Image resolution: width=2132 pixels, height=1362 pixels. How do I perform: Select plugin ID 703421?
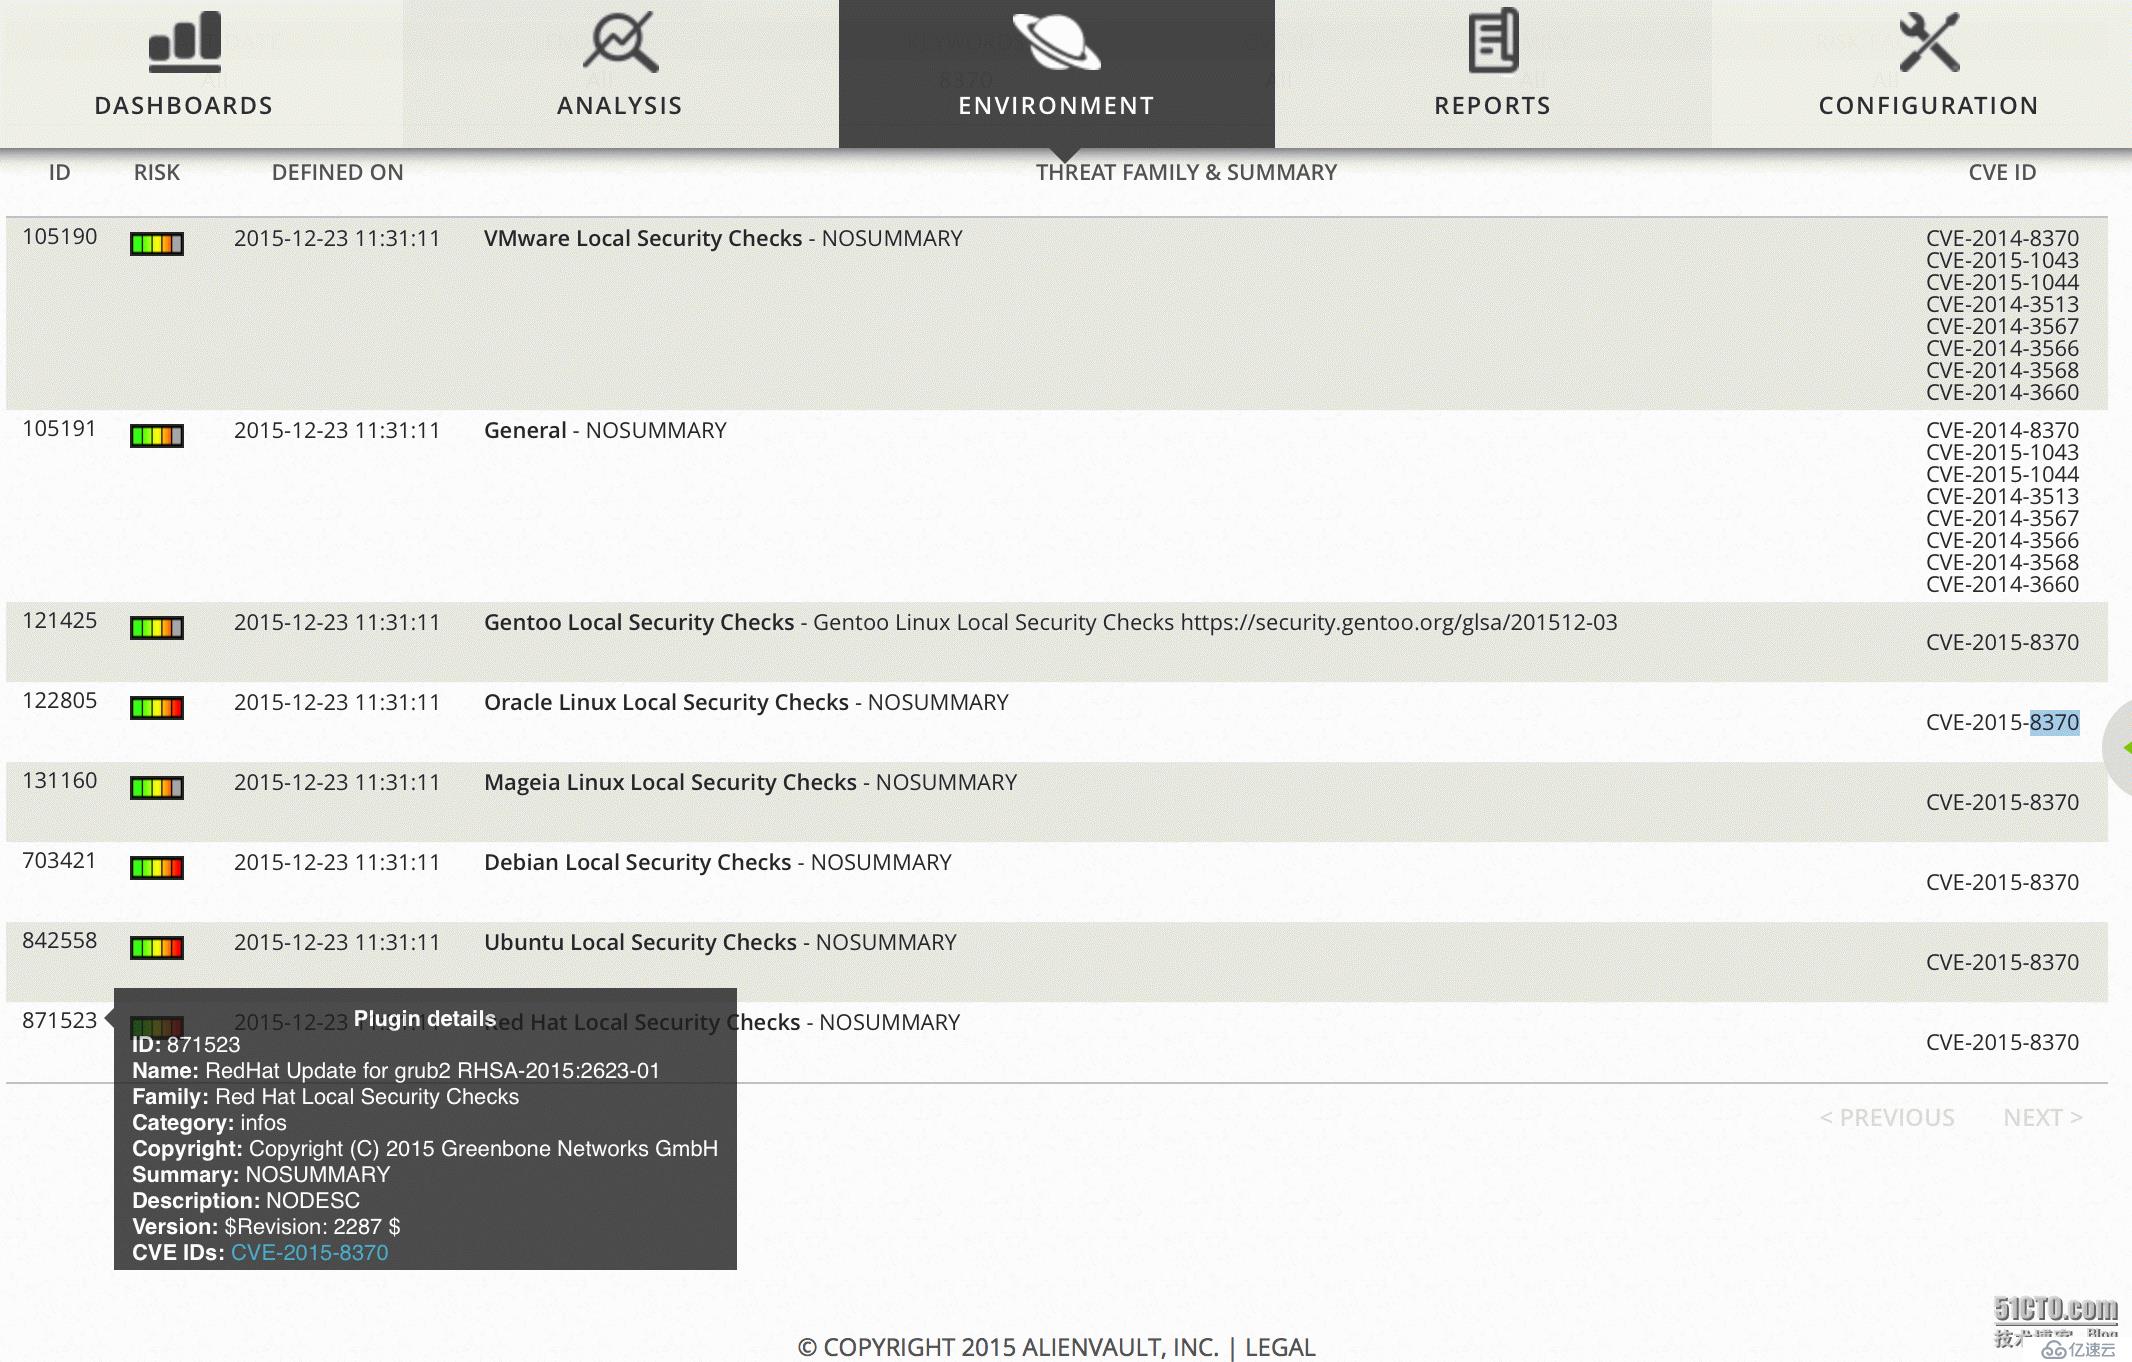click(60, 861)
